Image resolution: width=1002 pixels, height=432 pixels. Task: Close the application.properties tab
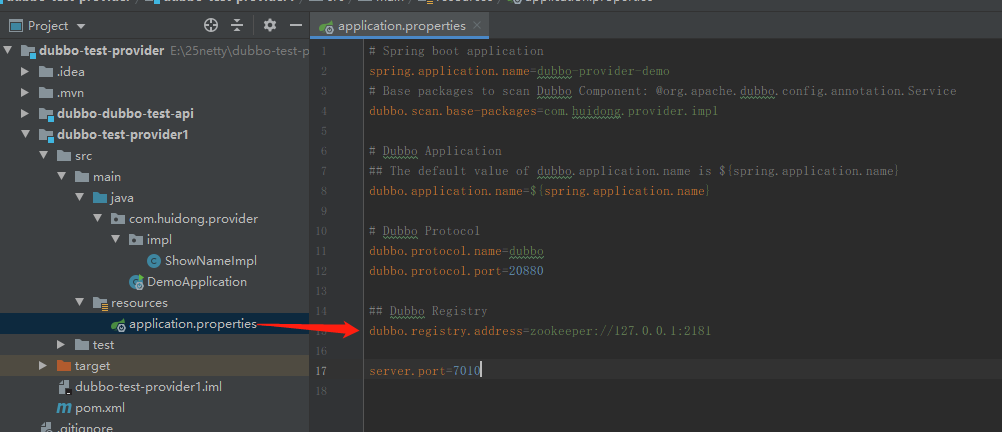[x=477, y=26]
